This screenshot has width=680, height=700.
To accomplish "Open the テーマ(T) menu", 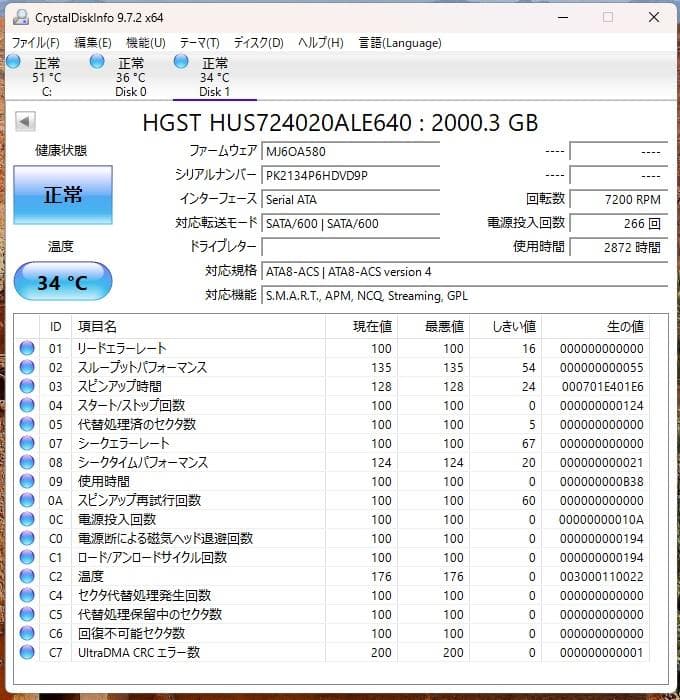I will tap(200, 43).
